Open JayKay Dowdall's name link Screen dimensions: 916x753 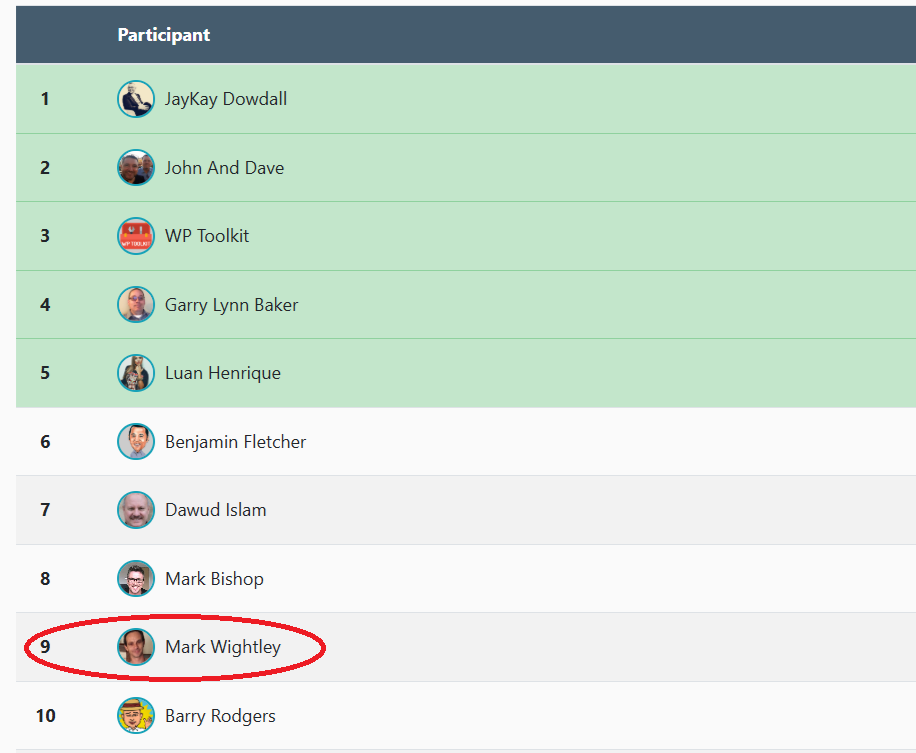(226, 99)
